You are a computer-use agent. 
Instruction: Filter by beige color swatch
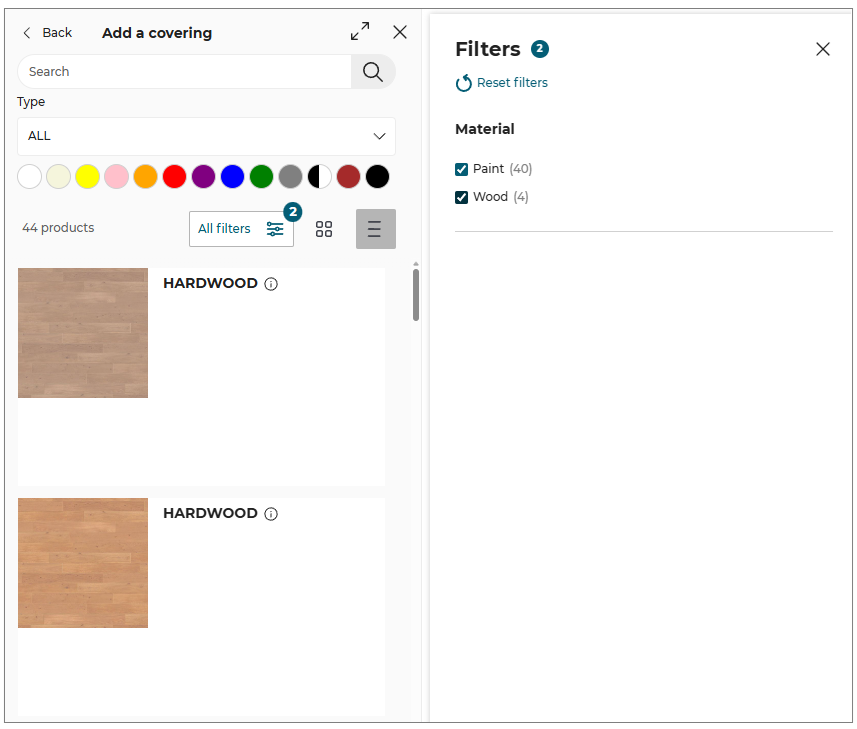tap(58, 177)
